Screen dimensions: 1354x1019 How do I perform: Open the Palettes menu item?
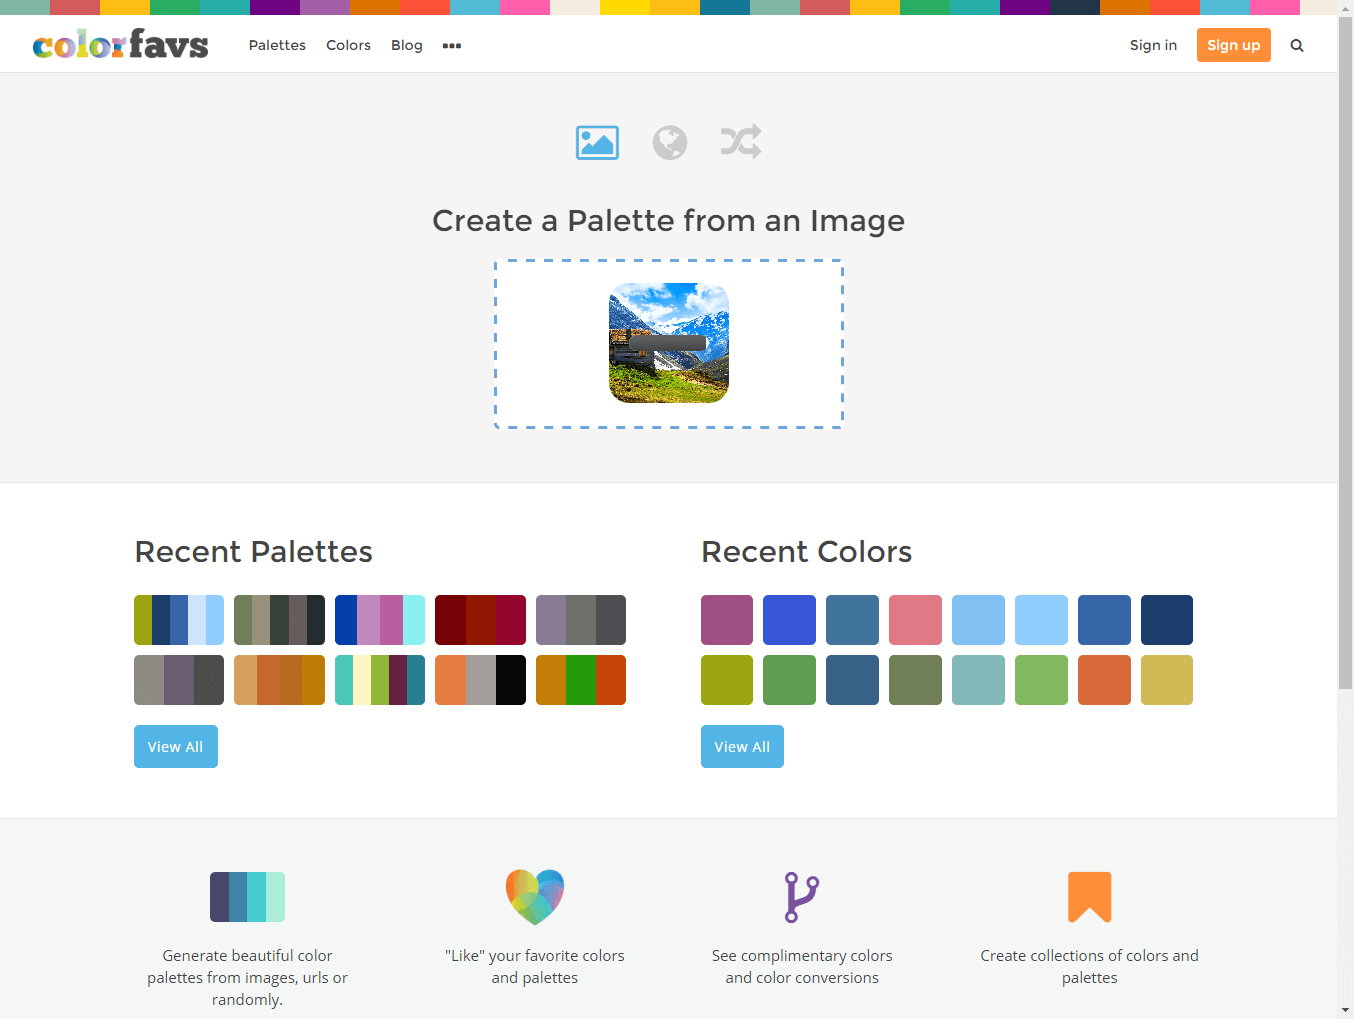tap(277, 45)
